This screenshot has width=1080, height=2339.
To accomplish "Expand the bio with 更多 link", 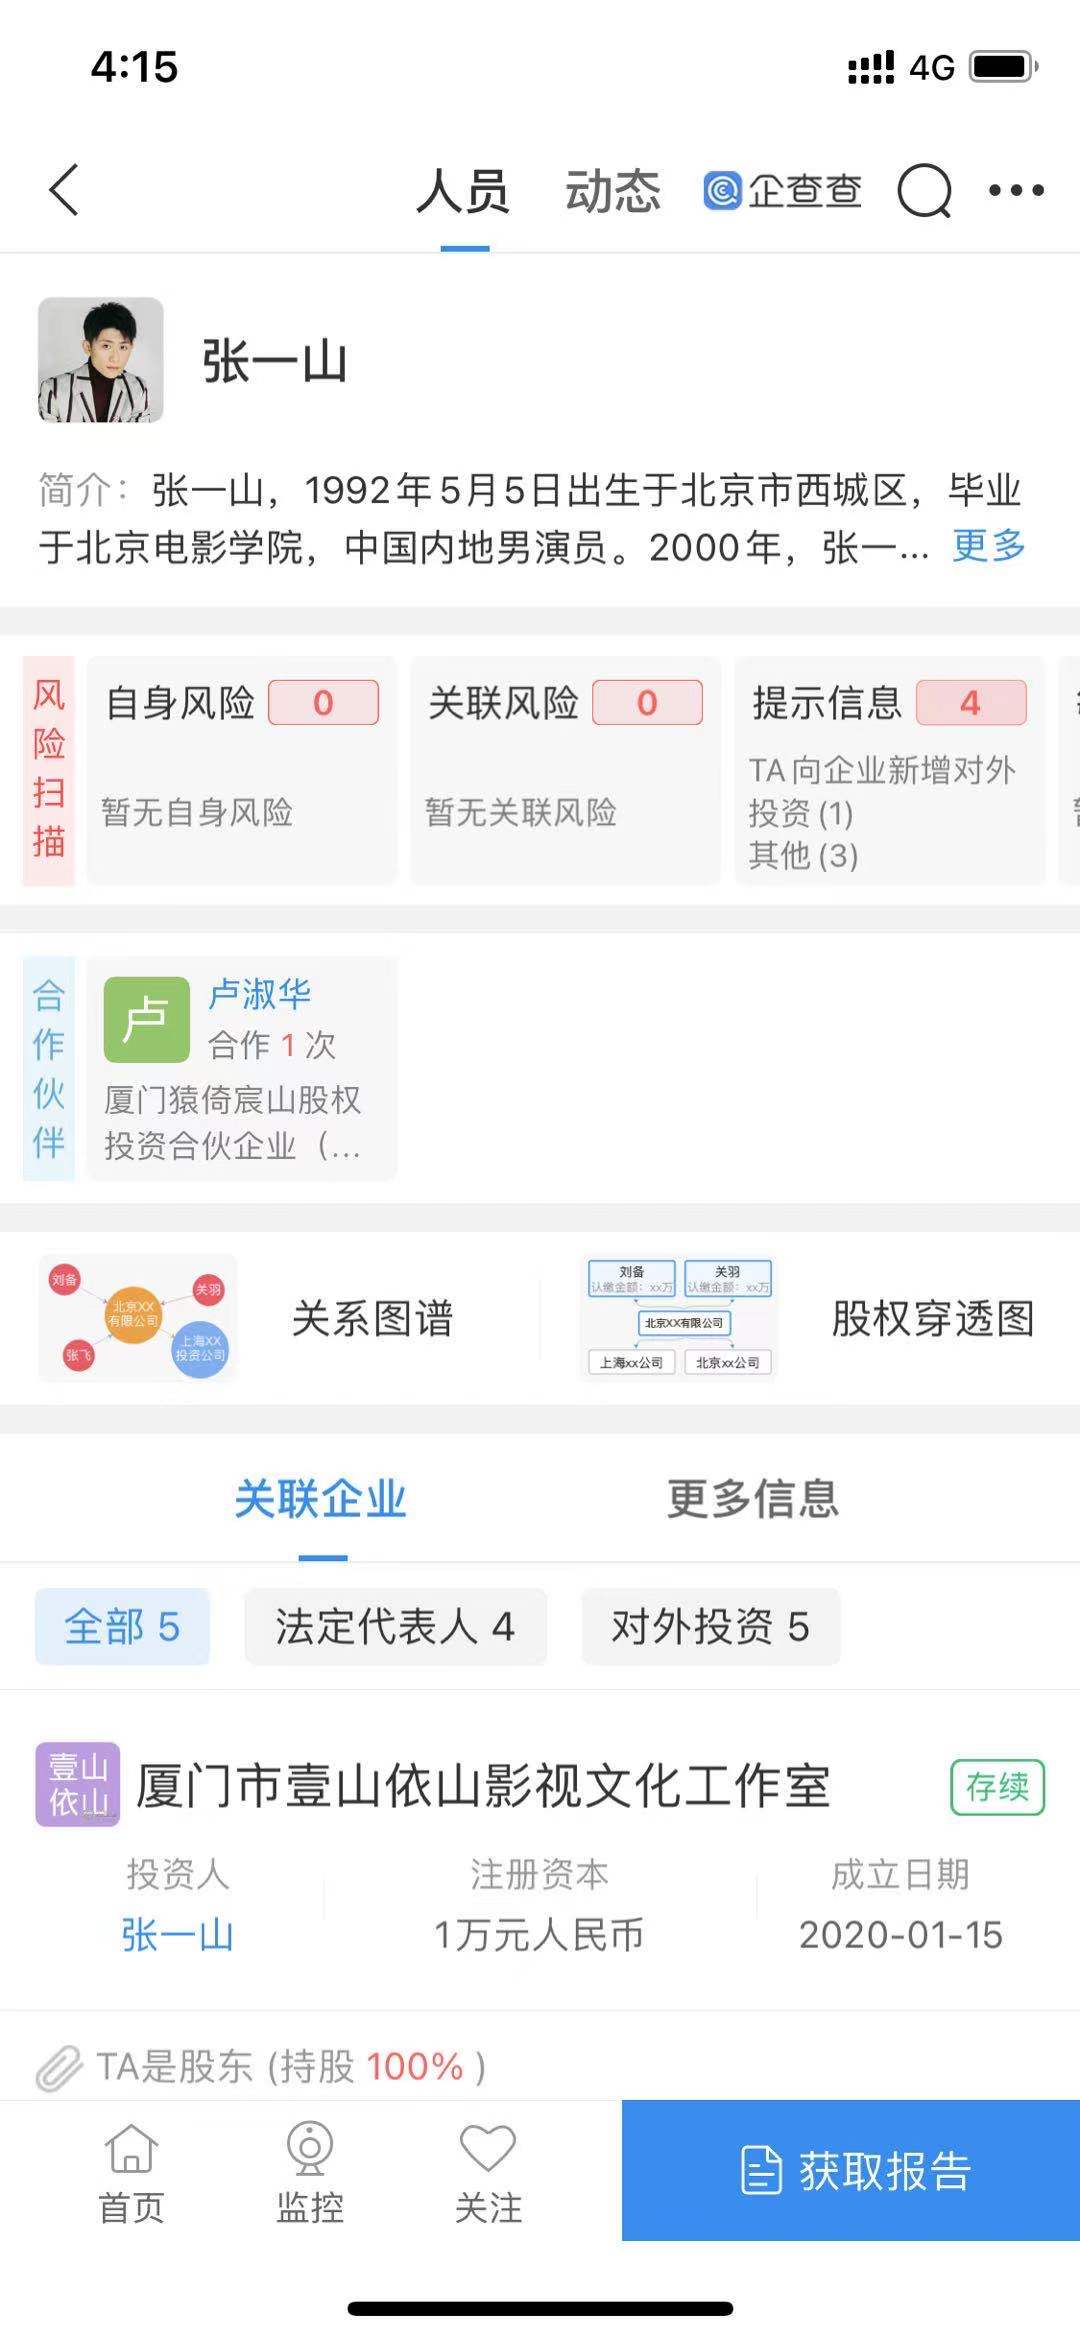I will pos(989,546).
